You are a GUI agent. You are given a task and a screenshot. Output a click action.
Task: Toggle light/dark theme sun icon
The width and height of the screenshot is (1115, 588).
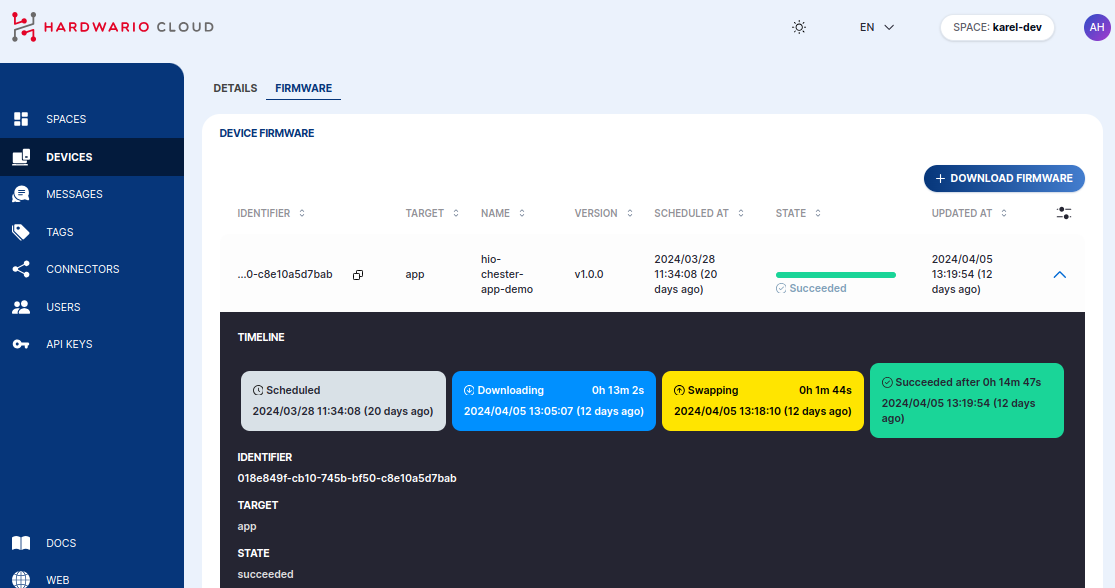click(x=799, y=27)
